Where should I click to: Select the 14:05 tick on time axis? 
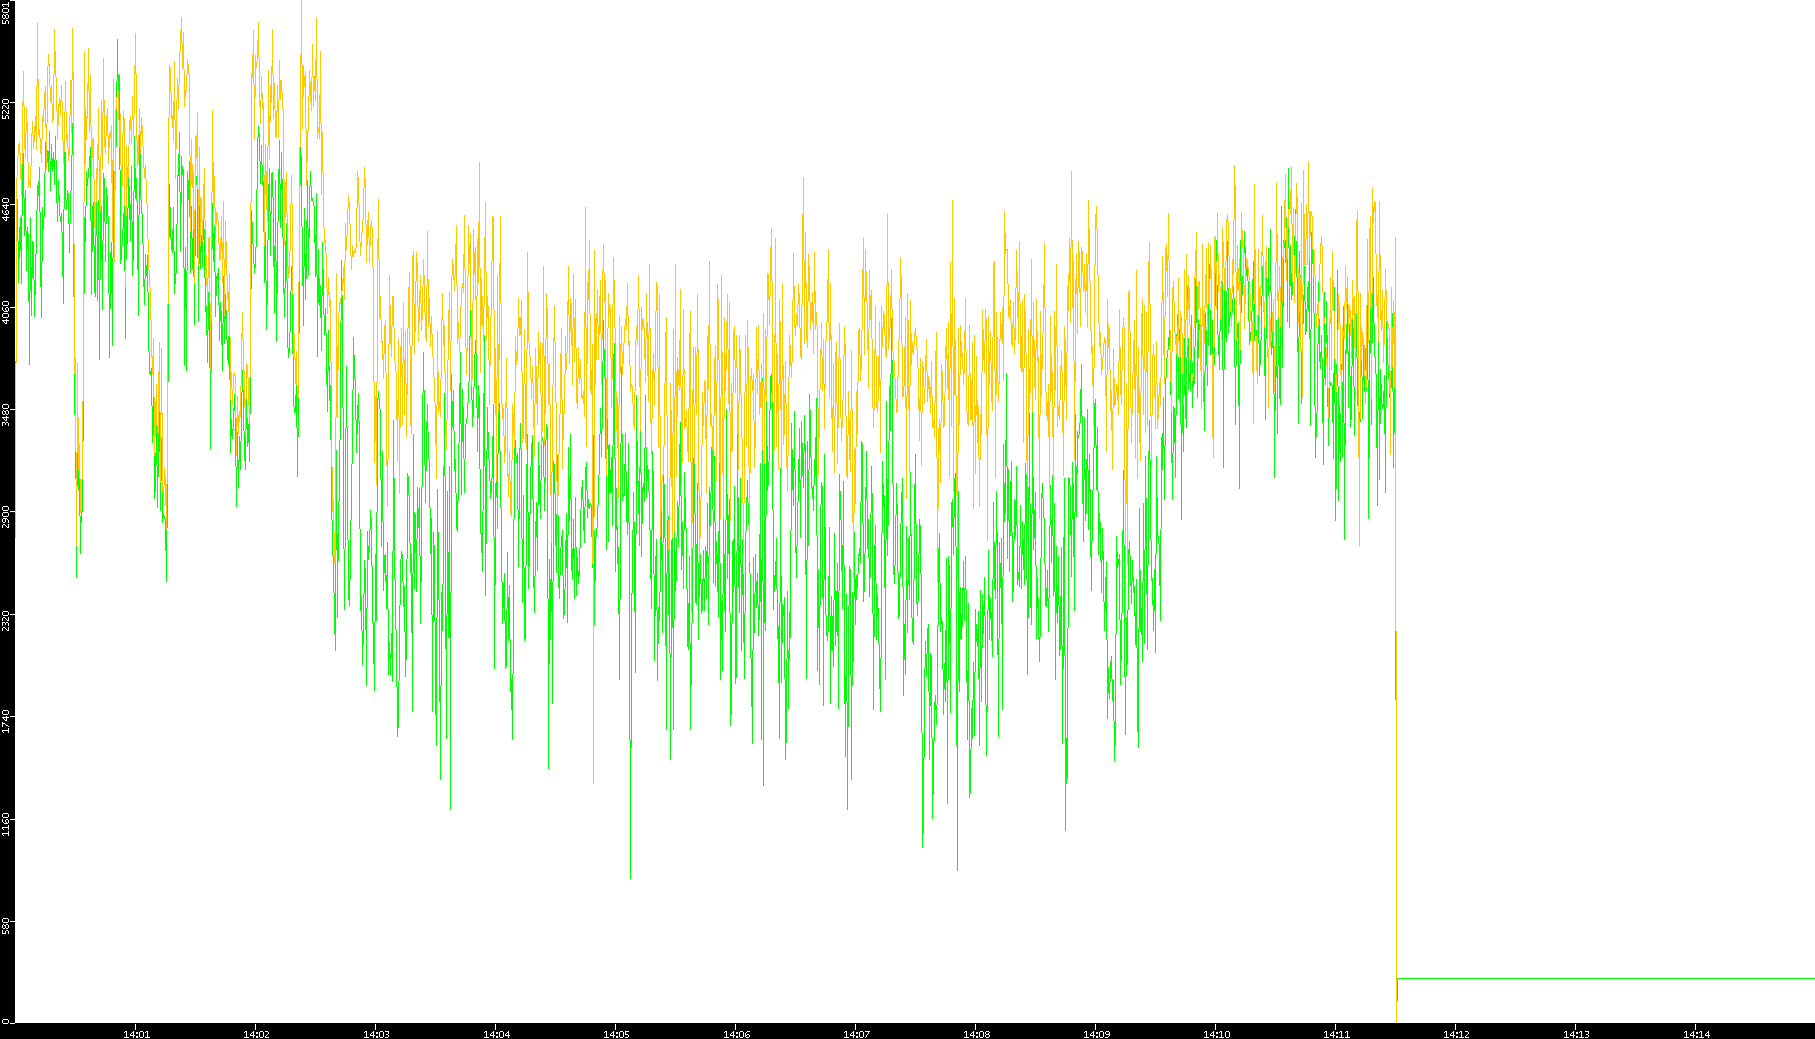click(616, 1033)
